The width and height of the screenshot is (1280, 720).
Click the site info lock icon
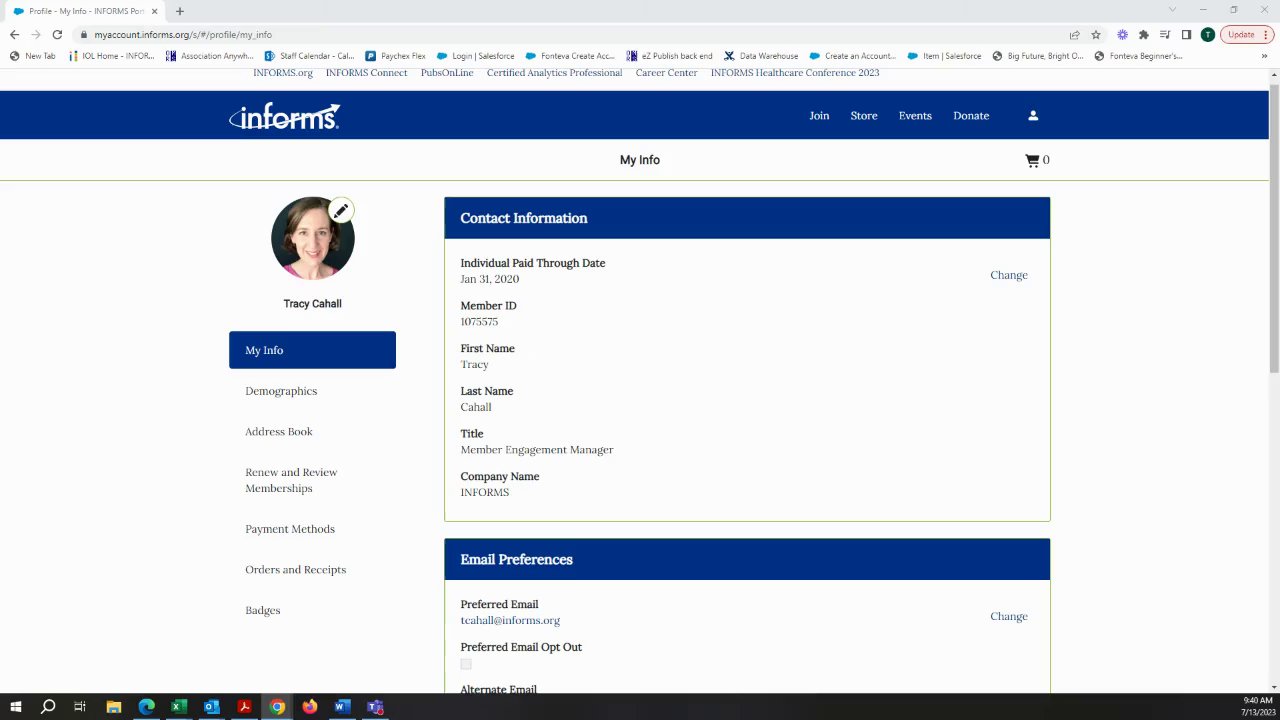click(x=84, y=34)
